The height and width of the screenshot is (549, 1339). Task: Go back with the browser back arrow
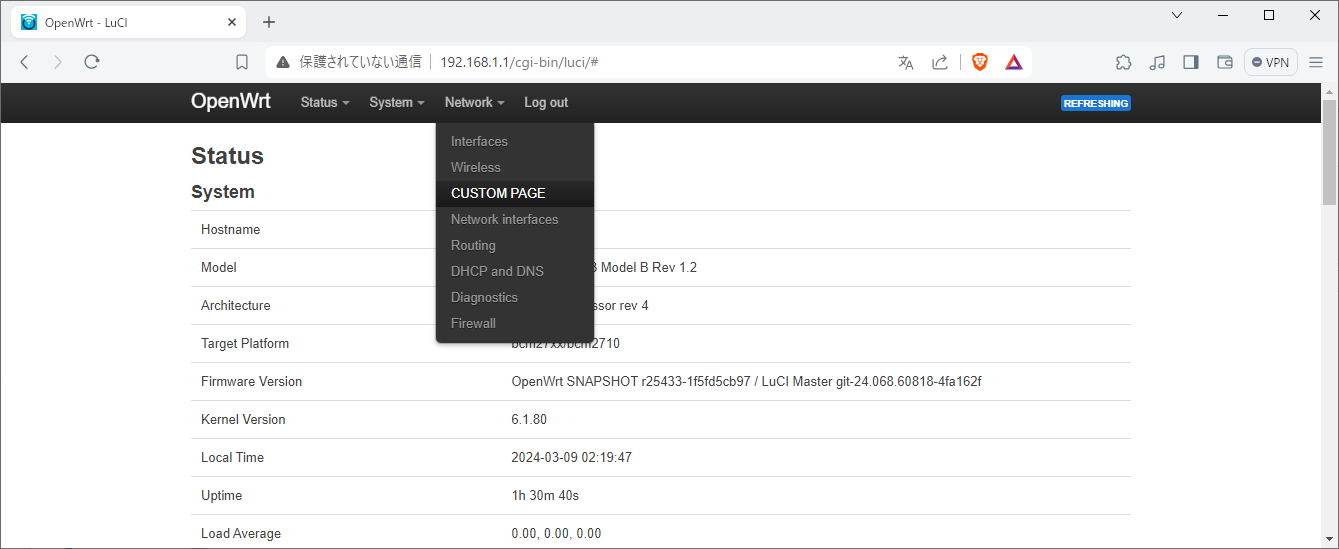[25, 62]
